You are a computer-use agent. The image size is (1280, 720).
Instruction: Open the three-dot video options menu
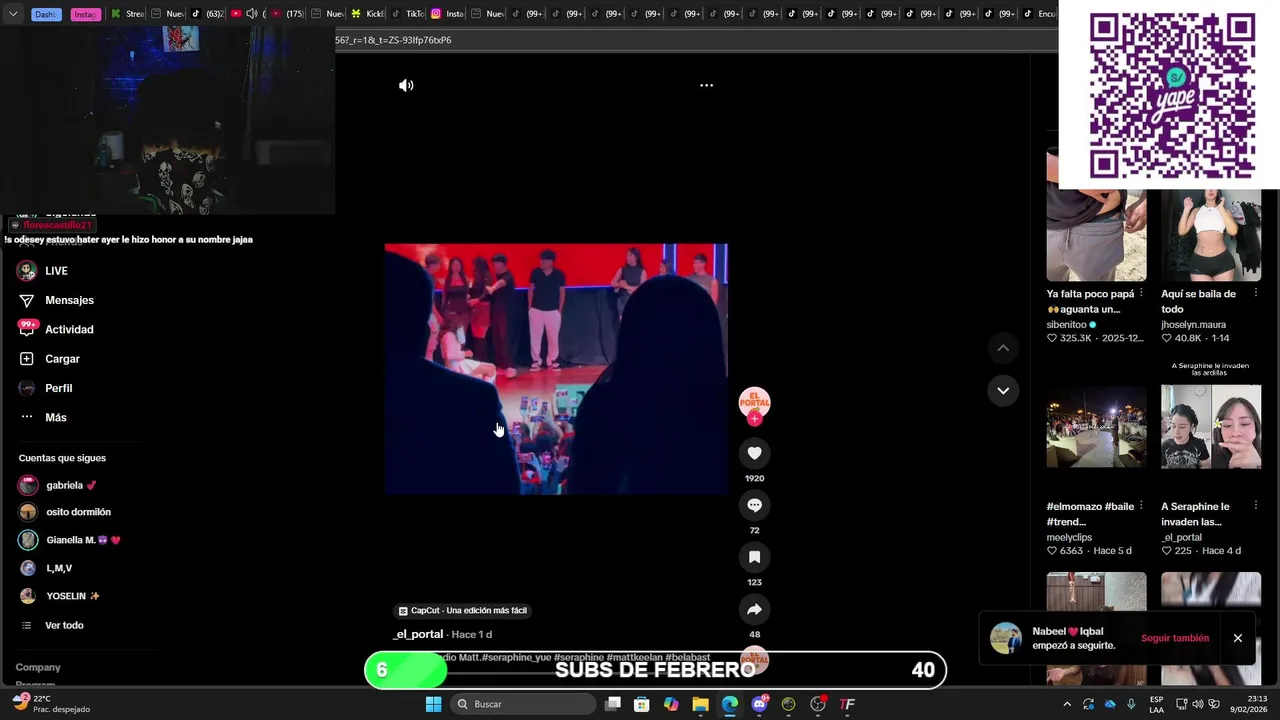click(x=706, y=86)
